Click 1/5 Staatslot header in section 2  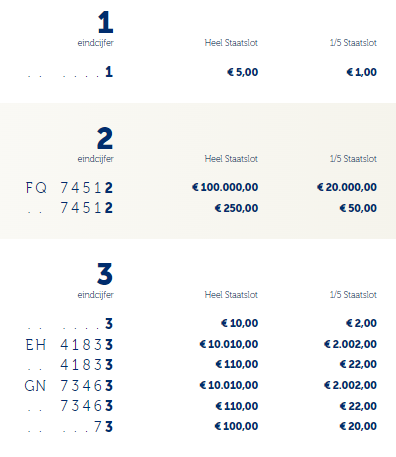coord(353,159)
